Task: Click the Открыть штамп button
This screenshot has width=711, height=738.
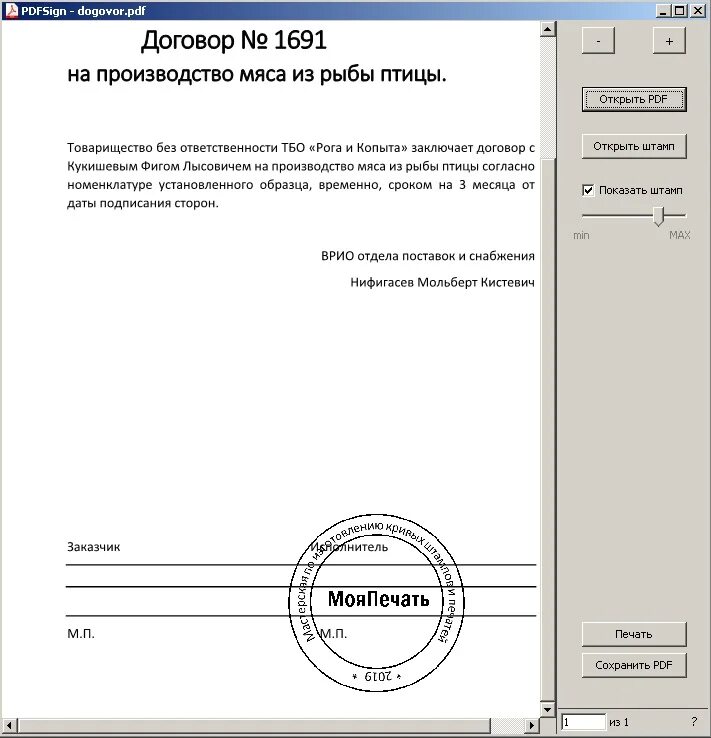Action: pos(634,146)
